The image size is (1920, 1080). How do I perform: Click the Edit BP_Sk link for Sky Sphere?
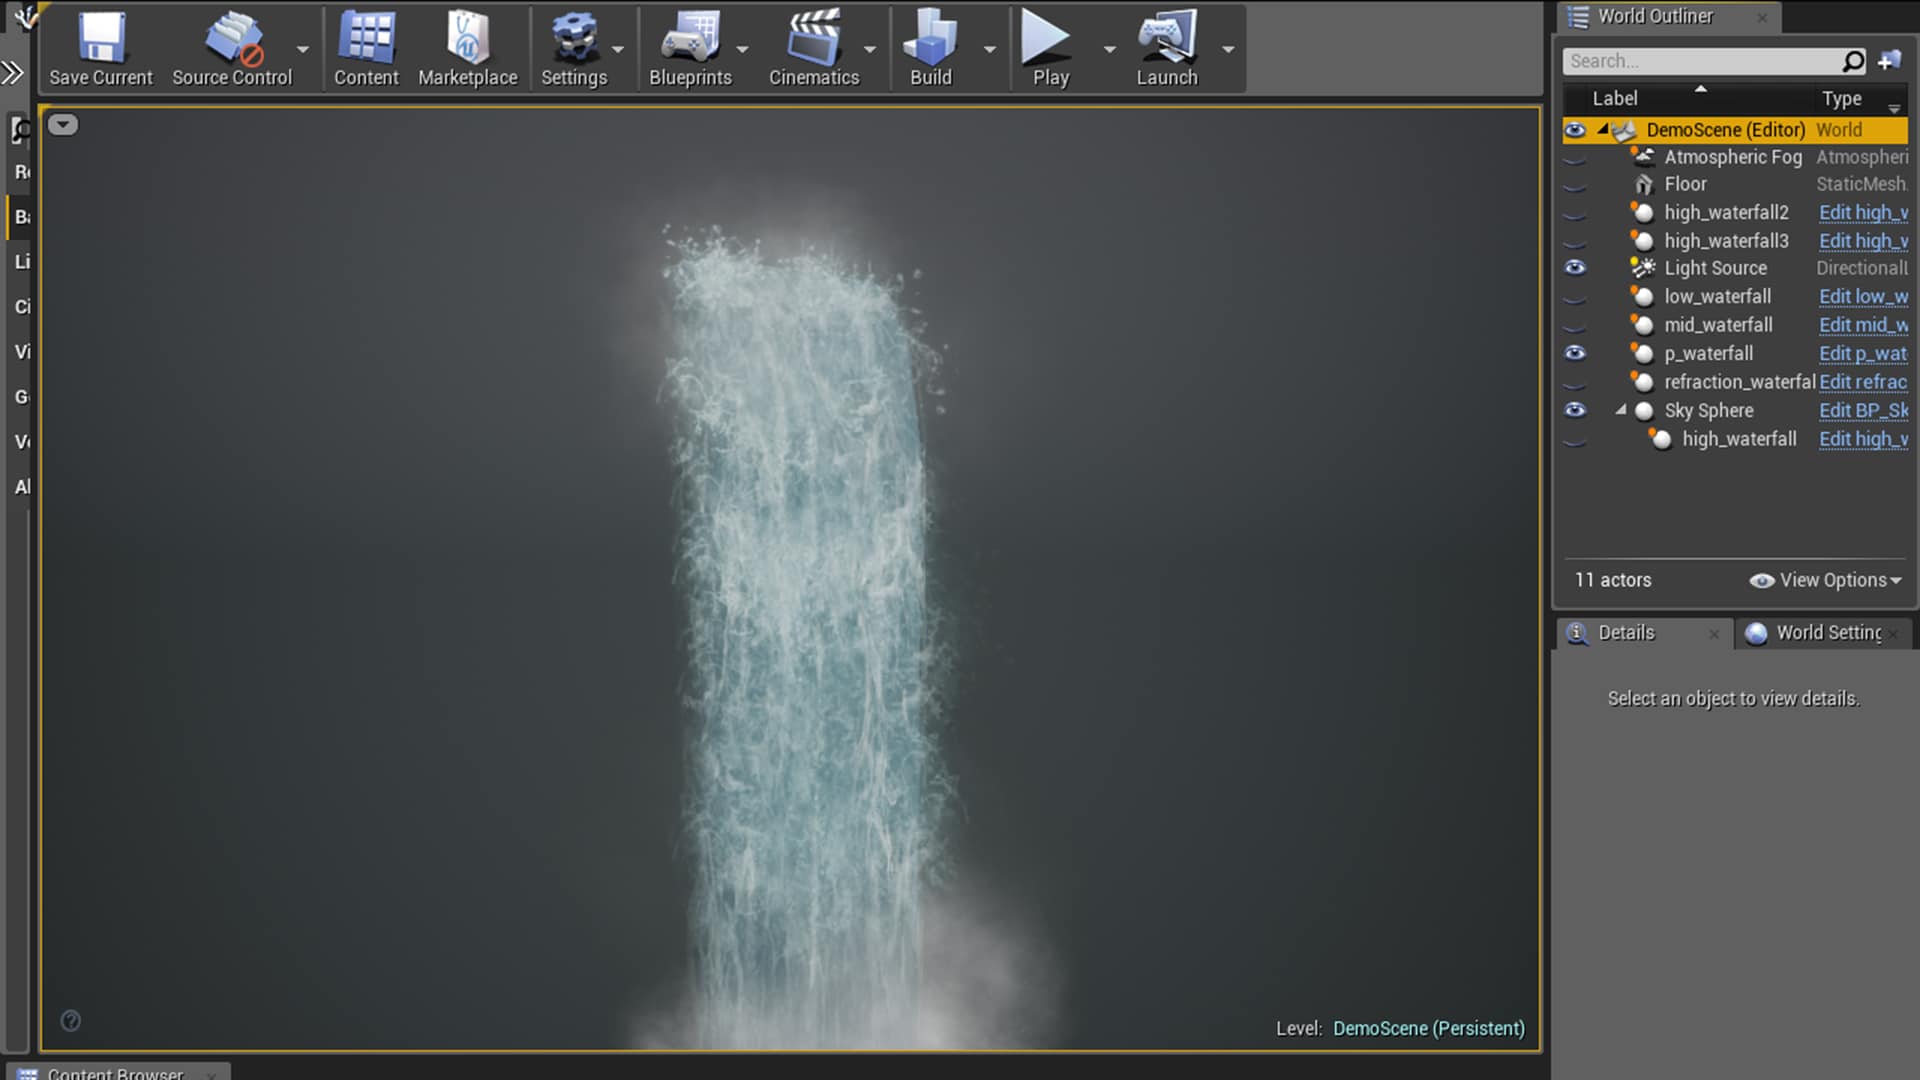click(x=1862, y=410)
